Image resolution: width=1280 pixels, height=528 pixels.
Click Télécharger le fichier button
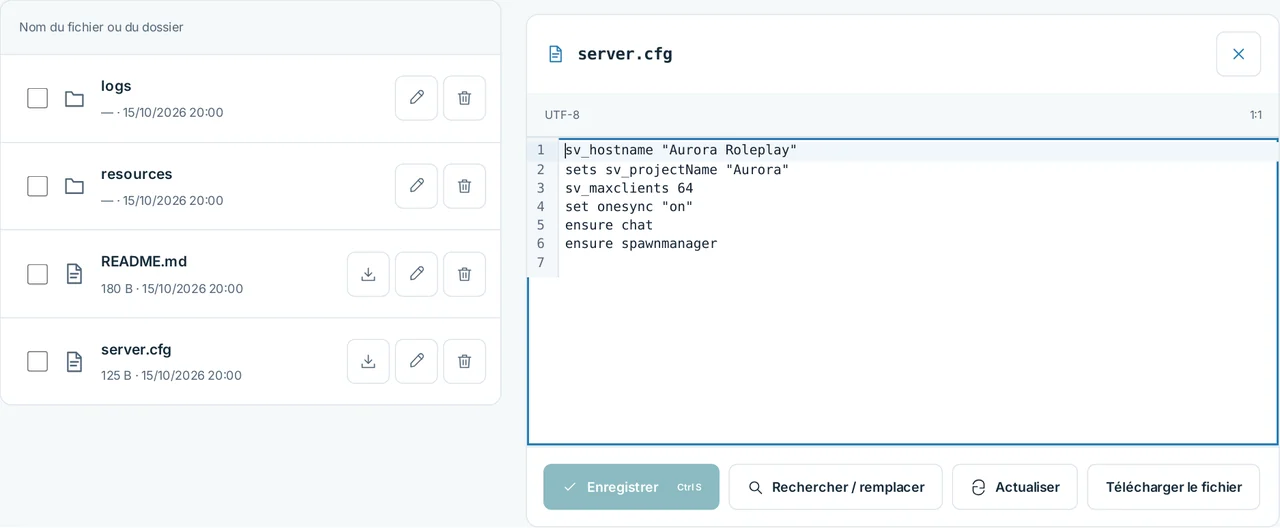1174,487
